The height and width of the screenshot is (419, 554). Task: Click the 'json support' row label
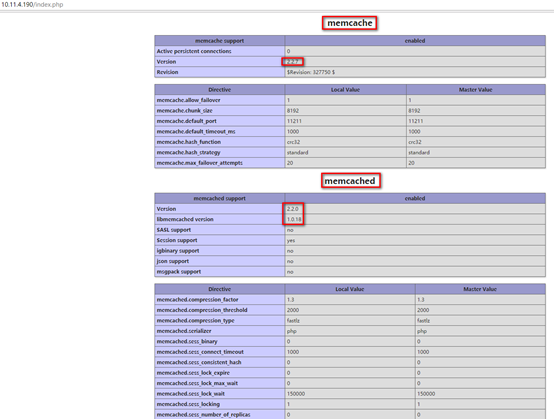click(173, 261)
